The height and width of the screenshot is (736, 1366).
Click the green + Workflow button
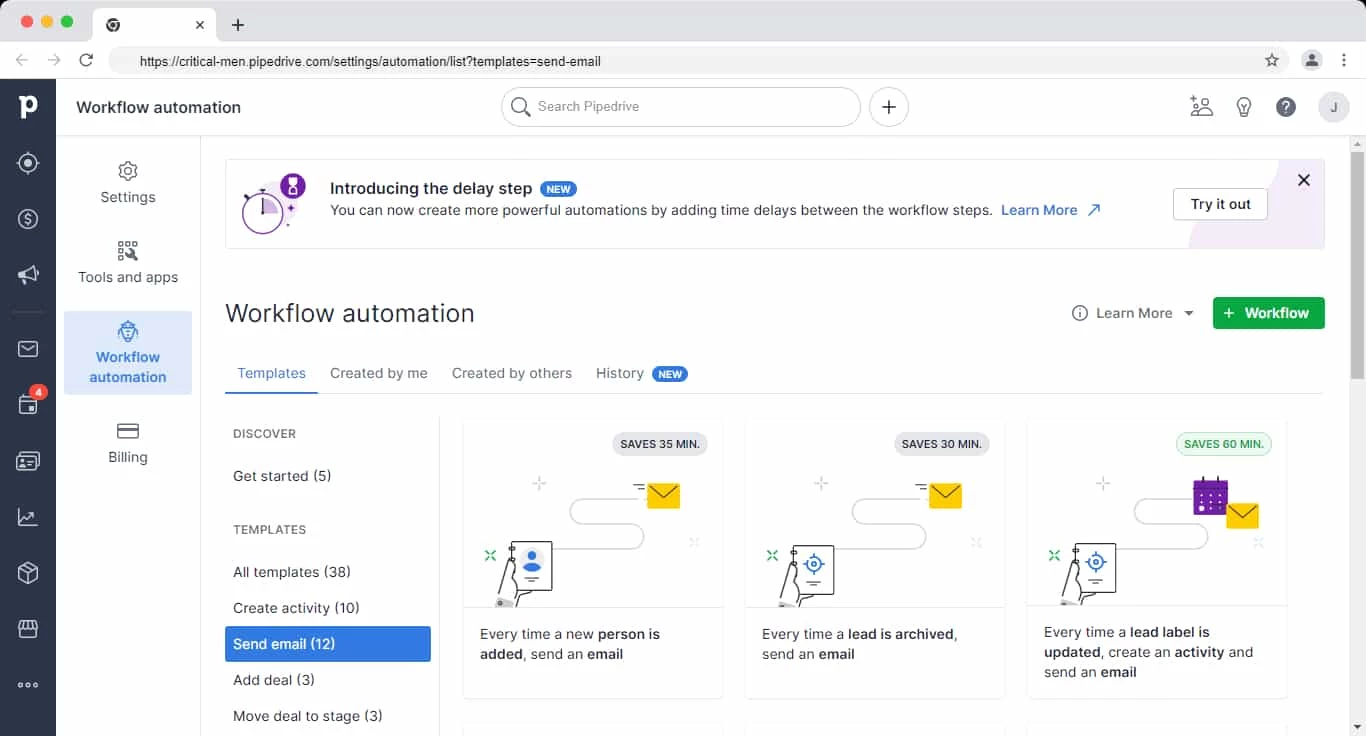pyautogui.click(x=1268, y=313)
